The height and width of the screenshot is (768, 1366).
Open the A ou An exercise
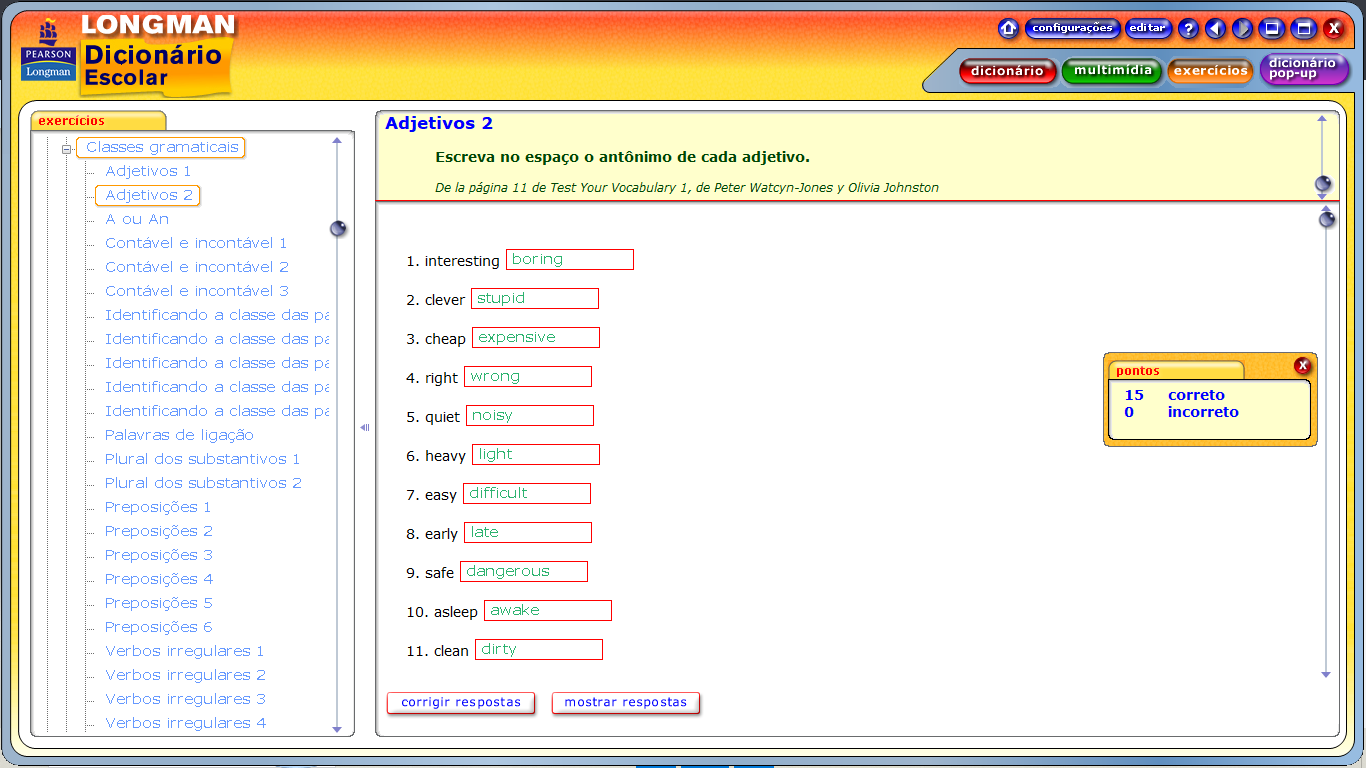(x=137, y=219)
